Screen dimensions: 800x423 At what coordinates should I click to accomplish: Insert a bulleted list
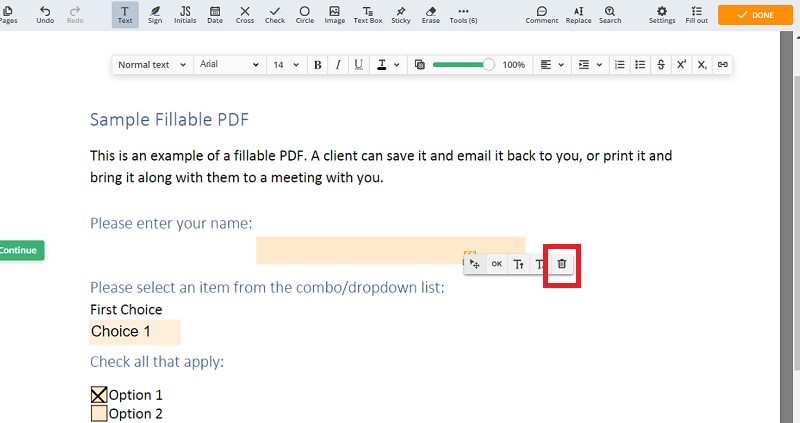(640, 65)
